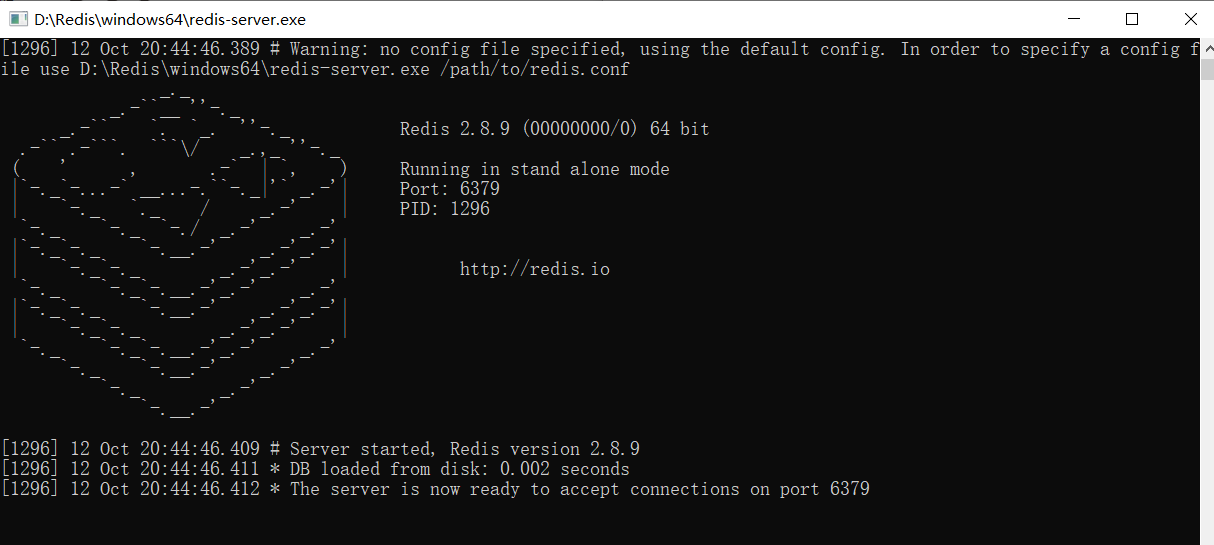Image resolution: width=1214 pixels, height=545 pixels.
Task: Click the "PID: 1296" line
Action: (445, 209)
